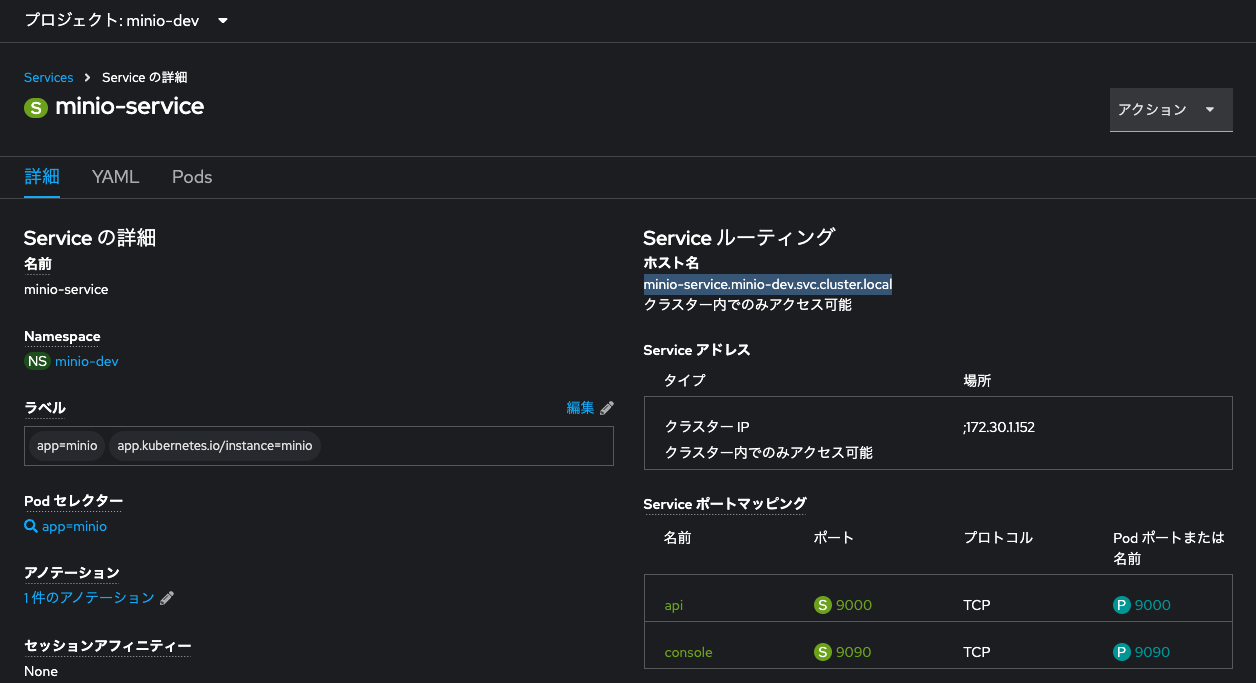Open the minio-dev namespace link
The height and width of the screenshot is (683, 1256).
point(87,361)
